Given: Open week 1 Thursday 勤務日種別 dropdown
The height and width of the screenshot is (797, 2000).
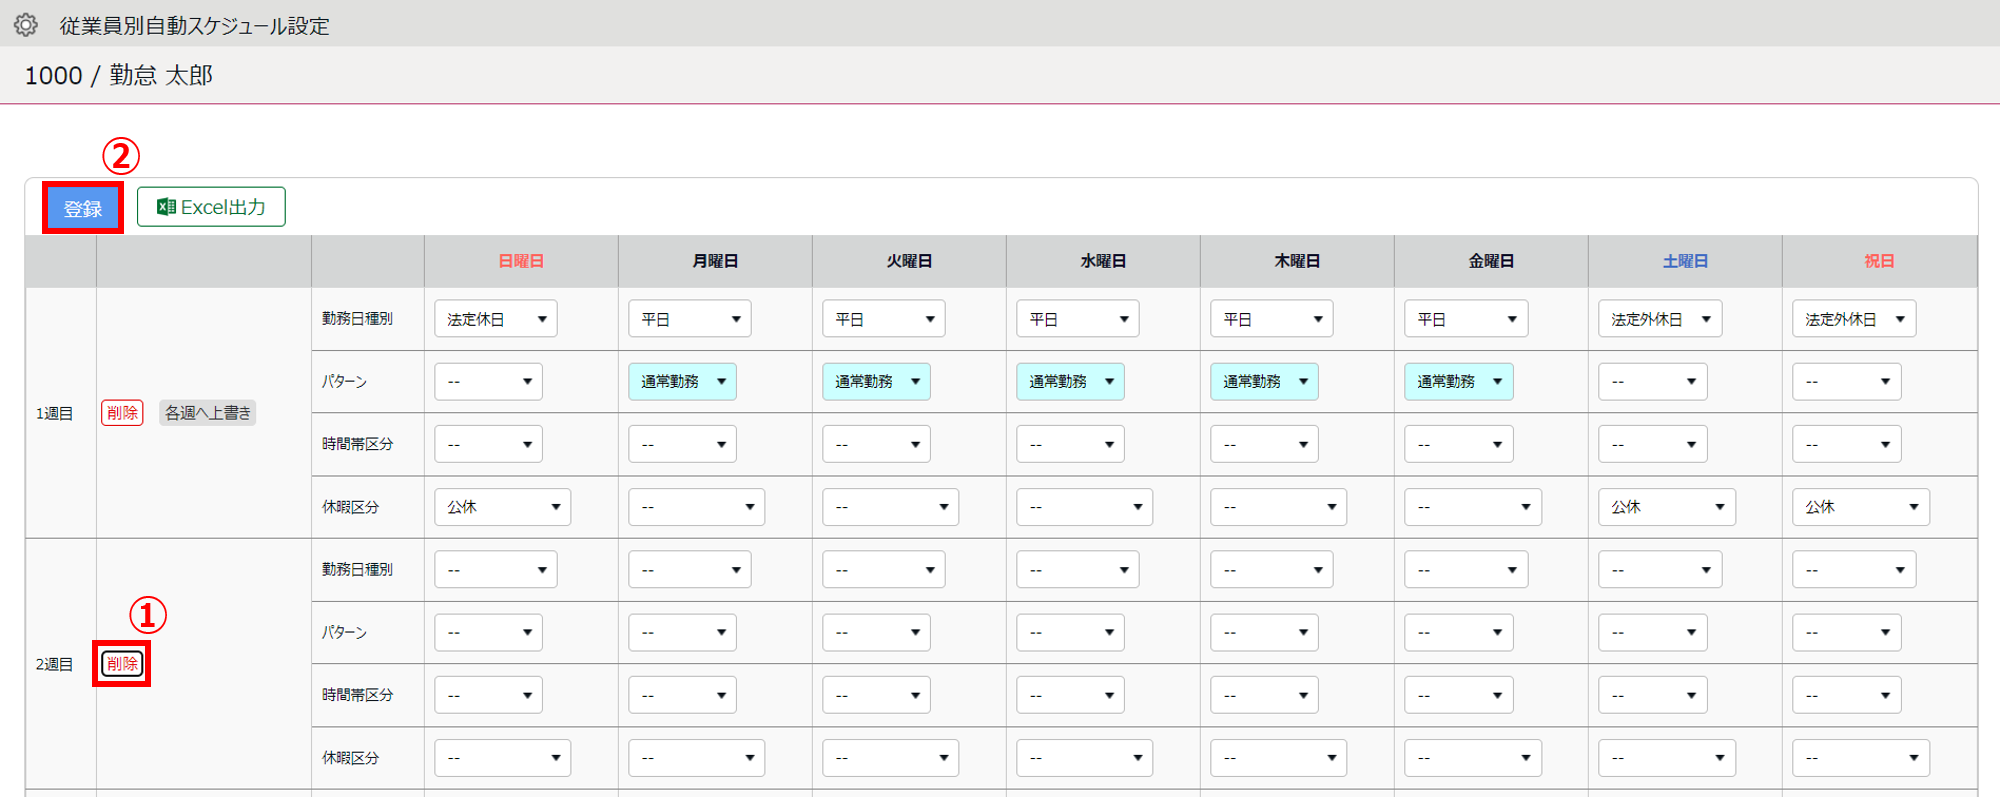Looking at the screenshot, I should [x=1272, y=319].
